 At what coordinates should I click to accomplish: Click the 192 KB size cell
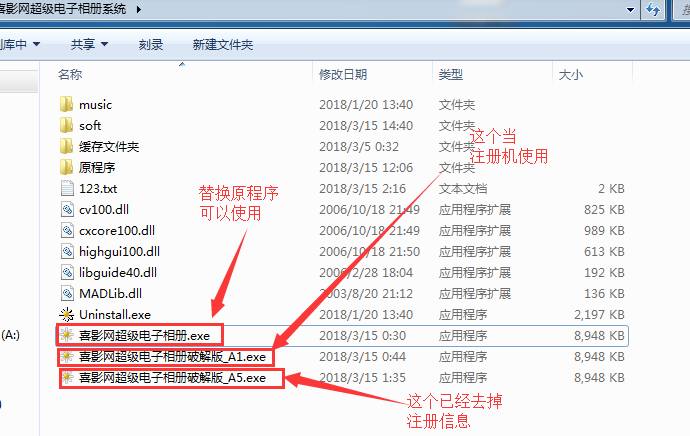pos(604,273)
